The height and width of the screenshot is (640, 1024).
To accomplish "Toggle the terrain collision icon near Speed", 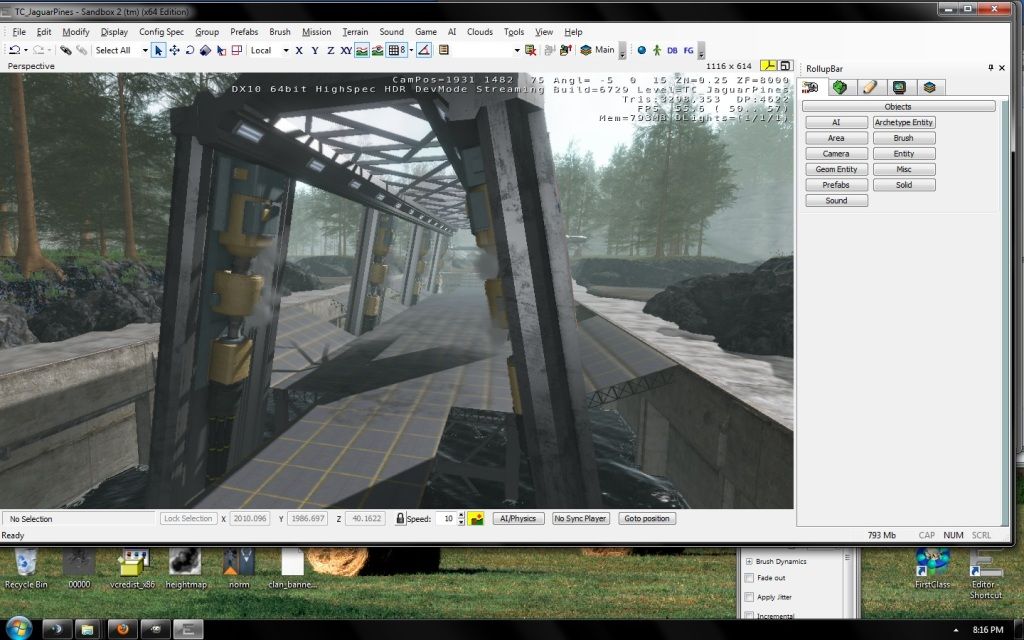I will (476, 519).
